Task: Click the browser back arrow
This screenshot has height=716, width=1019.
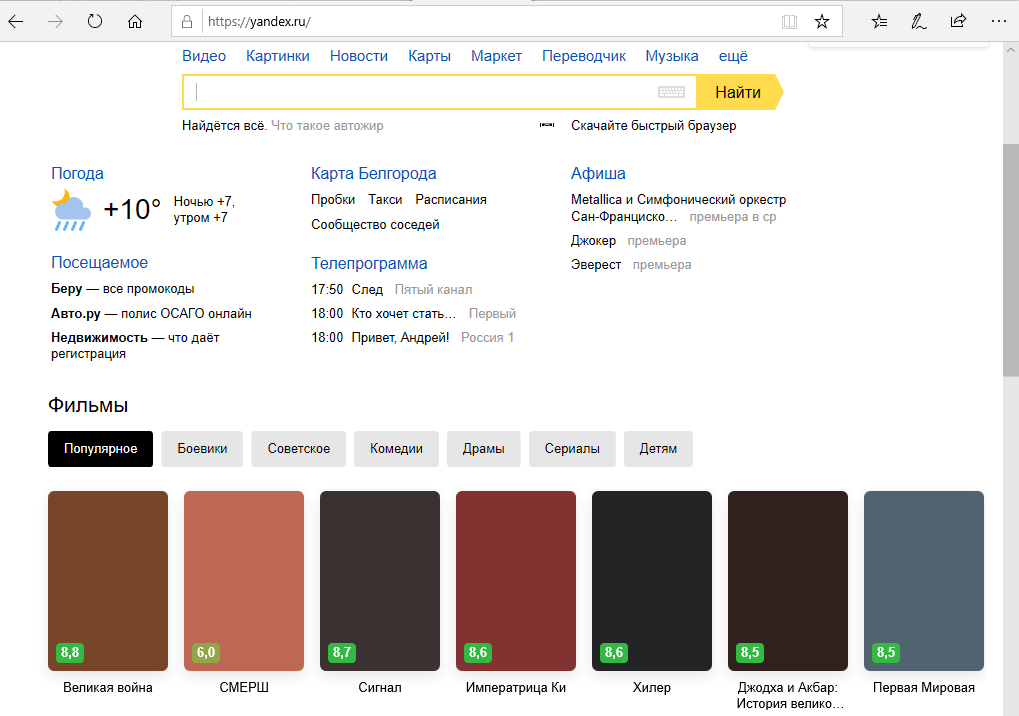Action: pyautogui.click(x=17, y=21)
